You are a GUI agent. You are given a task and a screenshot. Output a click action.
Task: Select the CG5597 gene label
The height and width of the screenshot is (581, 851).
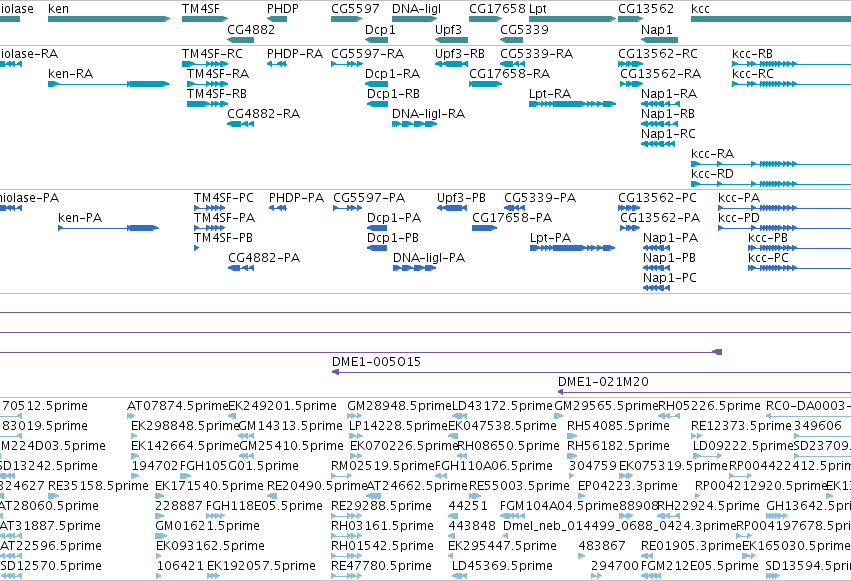click(355, 9)
